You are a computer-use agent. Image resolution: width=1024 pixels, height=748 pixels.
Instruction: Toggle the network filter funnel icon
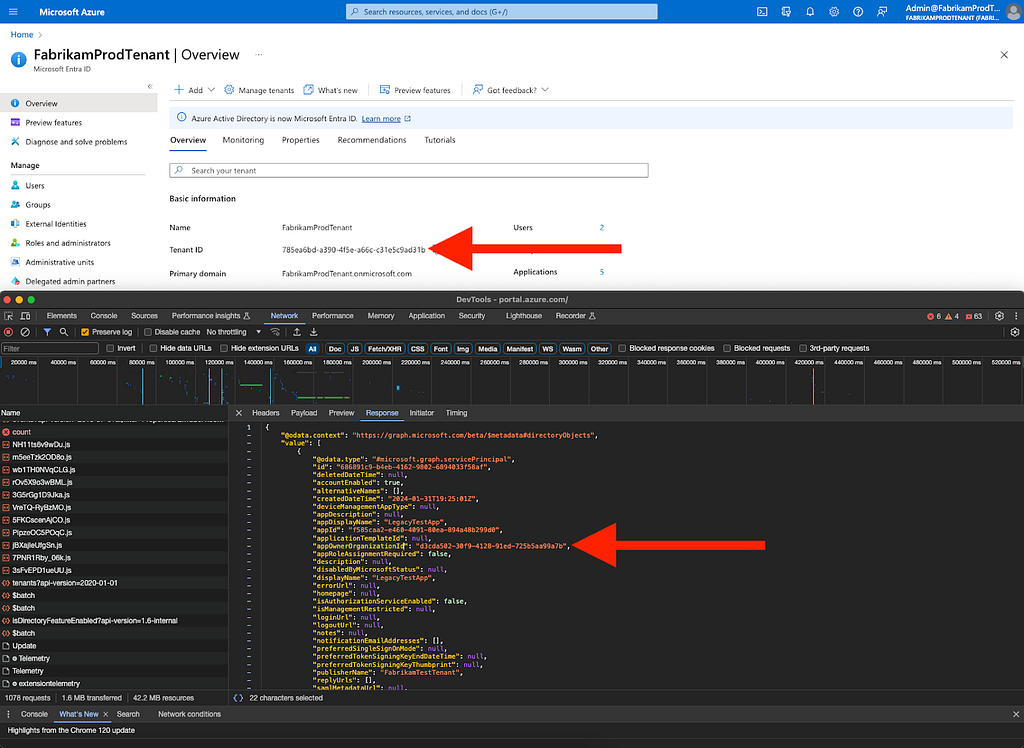click(x=47, y=333)
